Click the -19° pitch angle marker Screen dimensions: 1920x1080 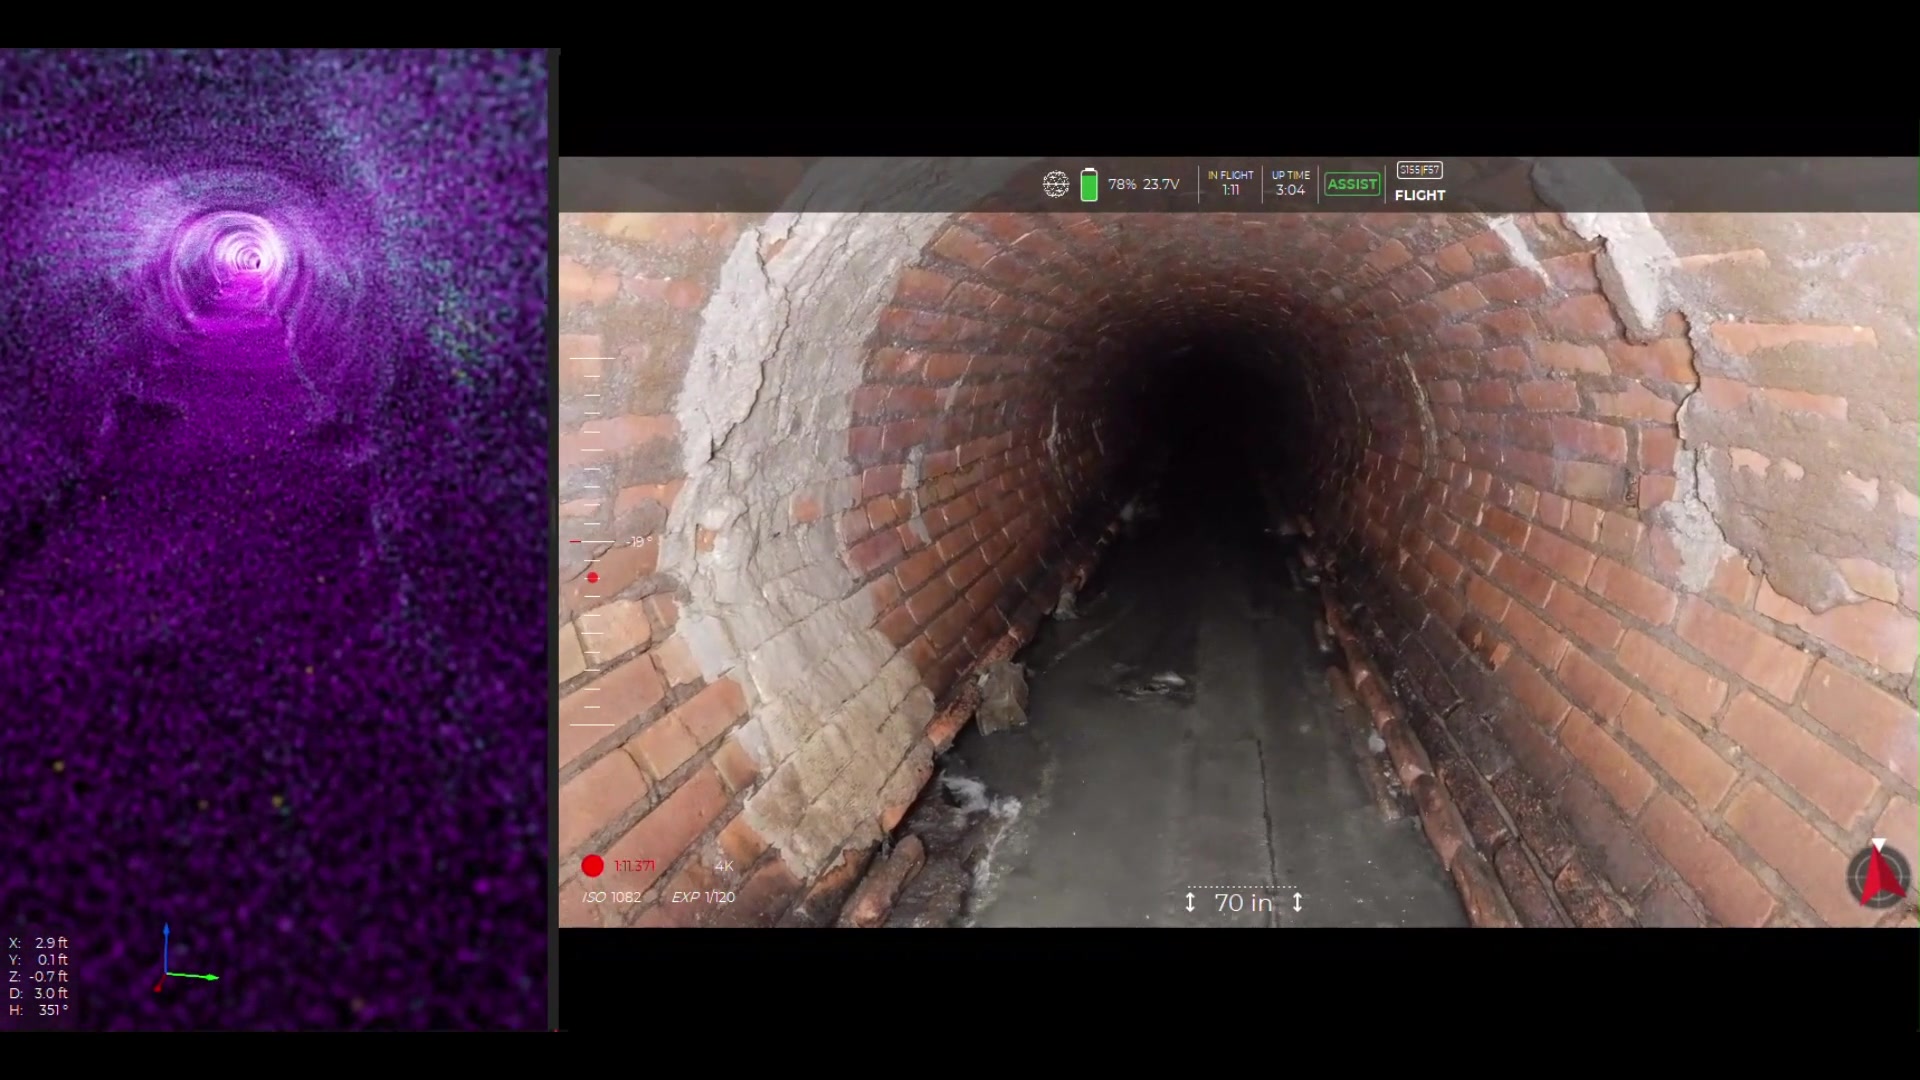click(x=638, y=542)
